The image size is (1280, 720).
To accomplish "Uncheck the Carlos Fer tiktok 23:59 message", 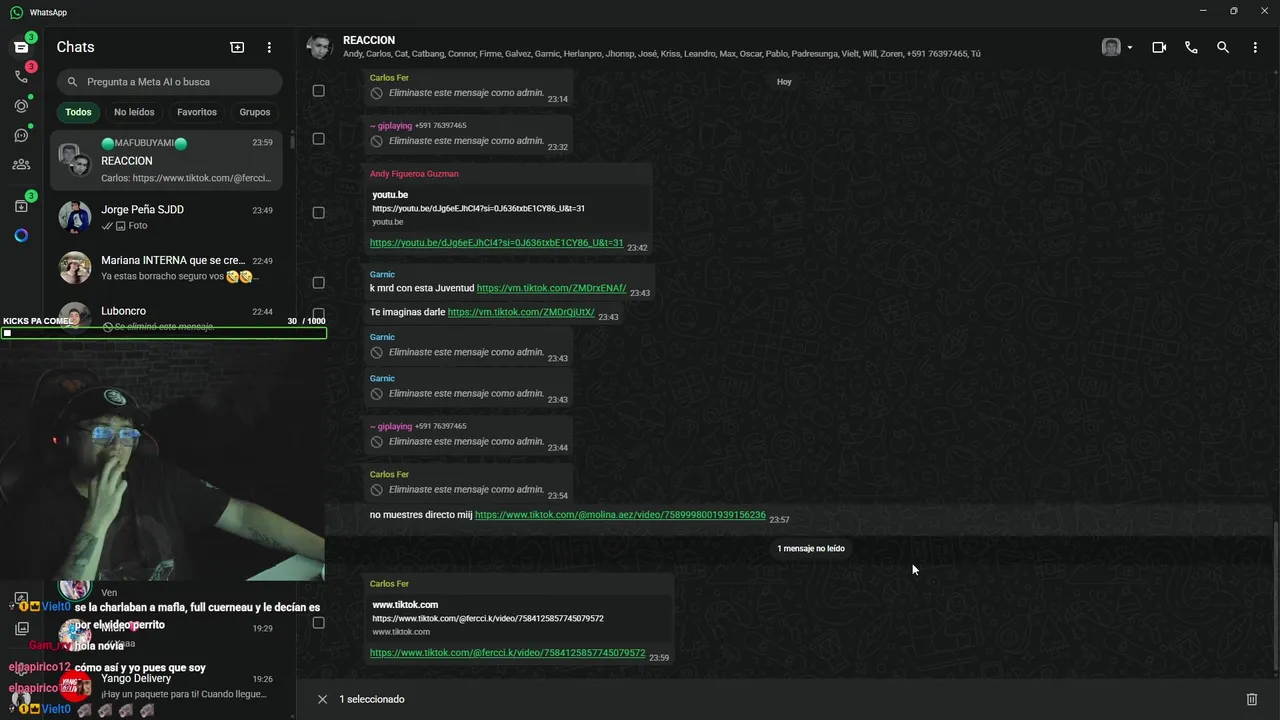I will (318, 623).
